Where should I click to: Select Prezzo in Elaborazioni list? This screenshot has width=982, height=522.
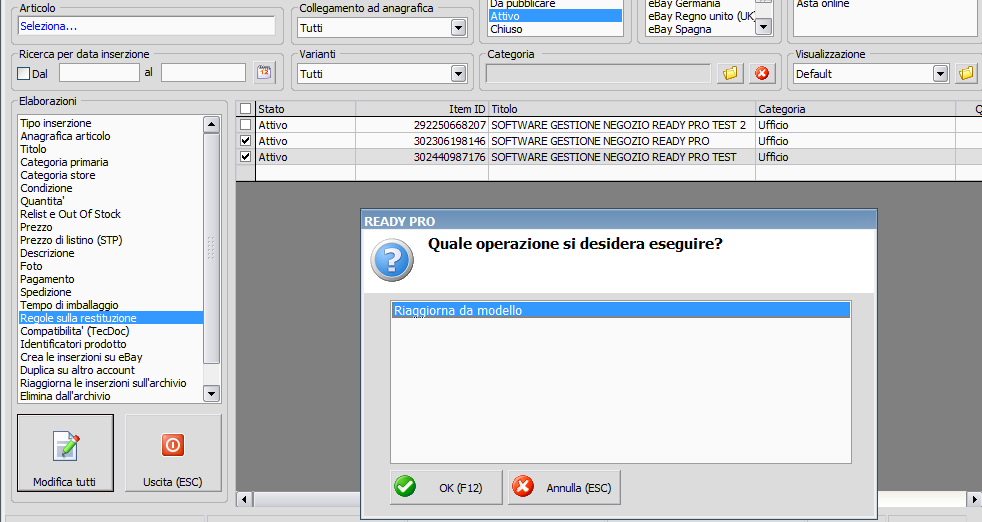(36, 227)
